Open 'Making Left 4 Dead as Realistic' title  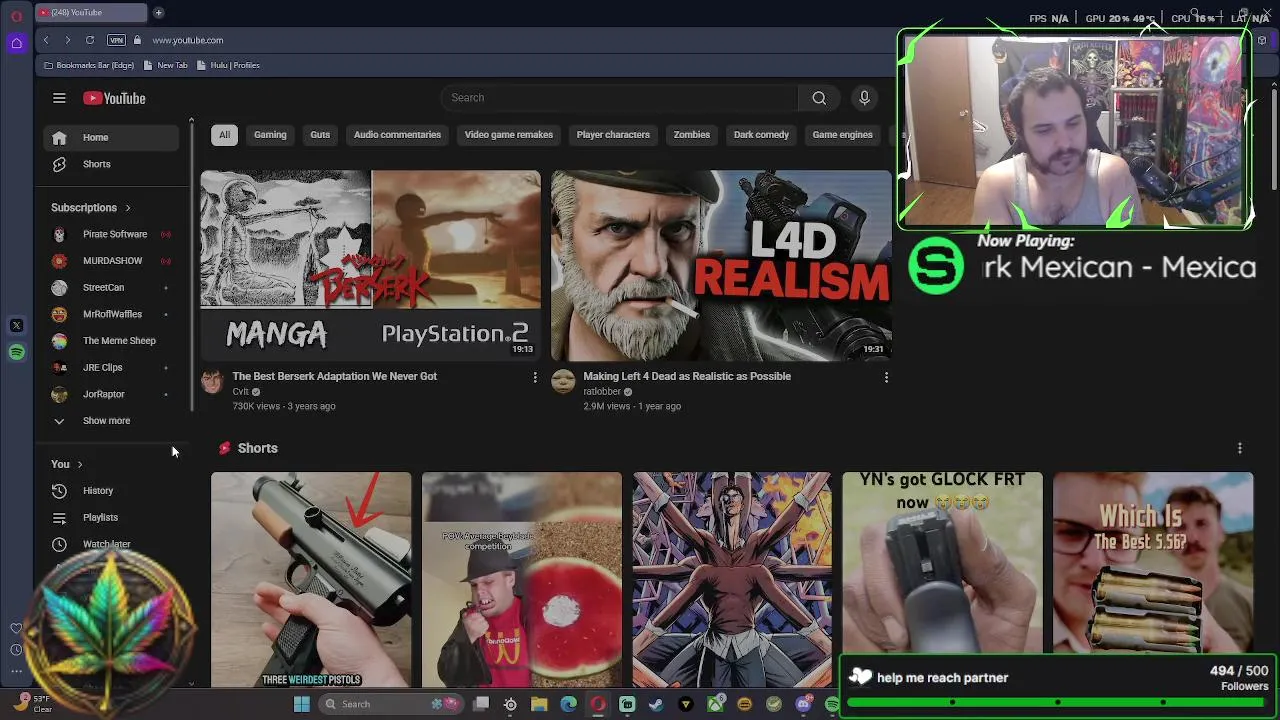(x=687, y=376)
